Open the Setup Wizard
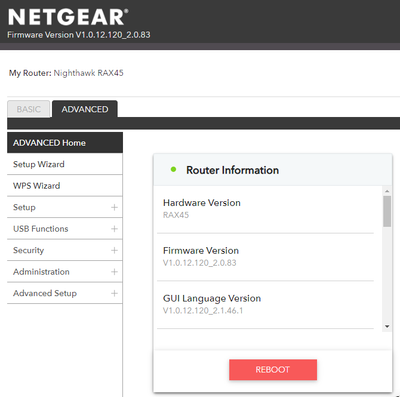The width and height of the screenshot is (400, 397). pyautogui.click(x=65, y=164)
